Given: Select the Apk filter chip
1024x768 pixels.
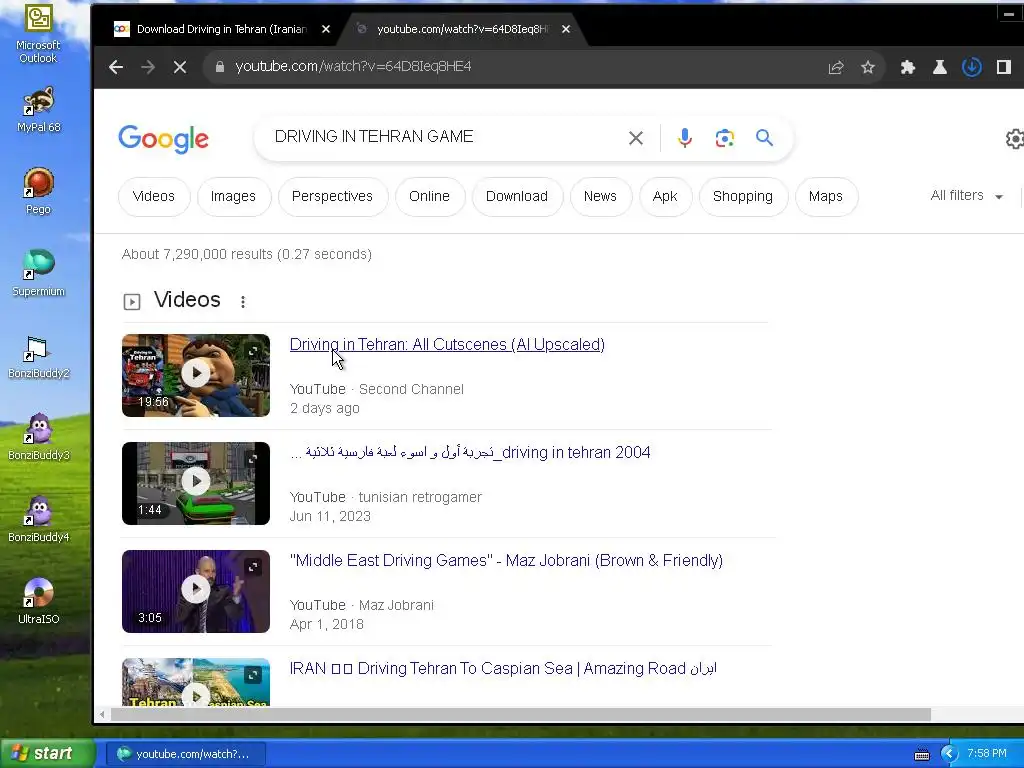Looking at the screenshot, I should 665,196.
